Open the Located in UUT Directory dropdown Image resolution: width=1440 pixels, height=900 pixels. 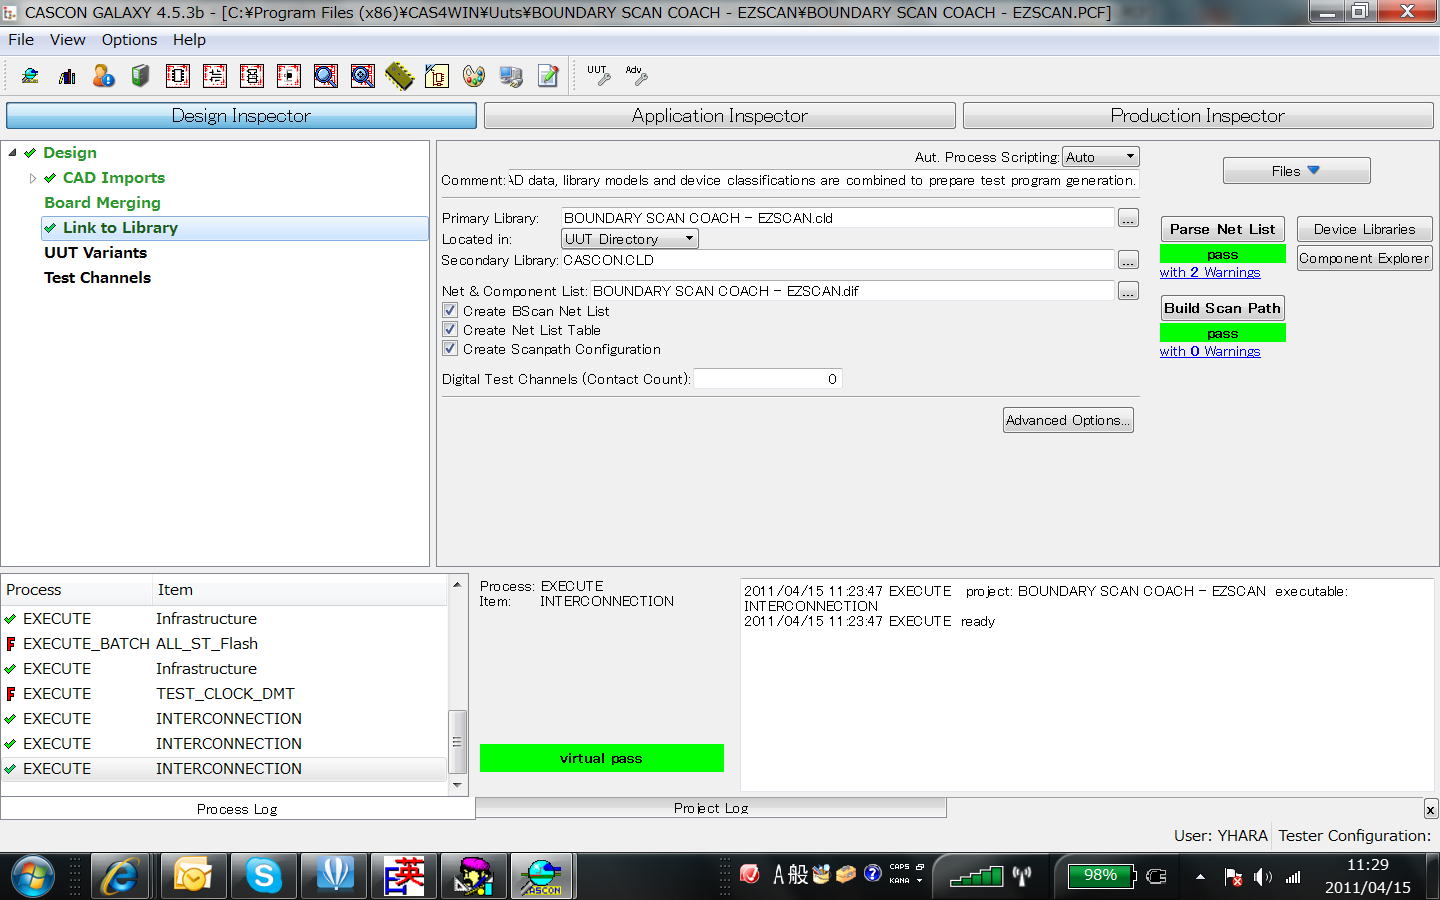tap(629, 239)
